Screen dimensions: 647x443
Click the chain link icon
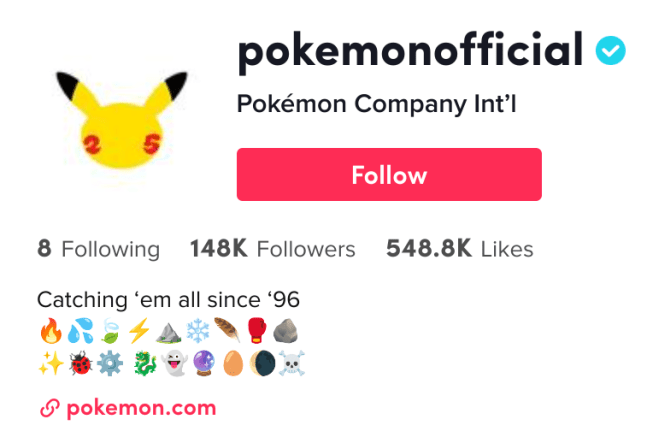coord(48,408)
